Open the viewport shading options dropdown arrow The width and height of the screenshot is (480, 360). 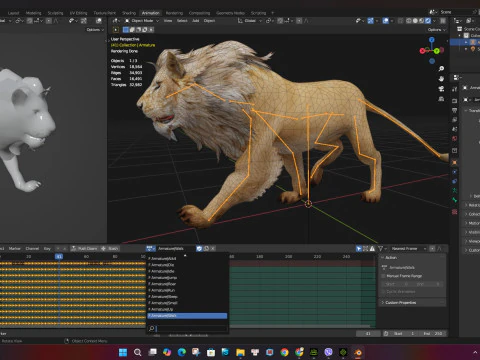tap(435, 21)
